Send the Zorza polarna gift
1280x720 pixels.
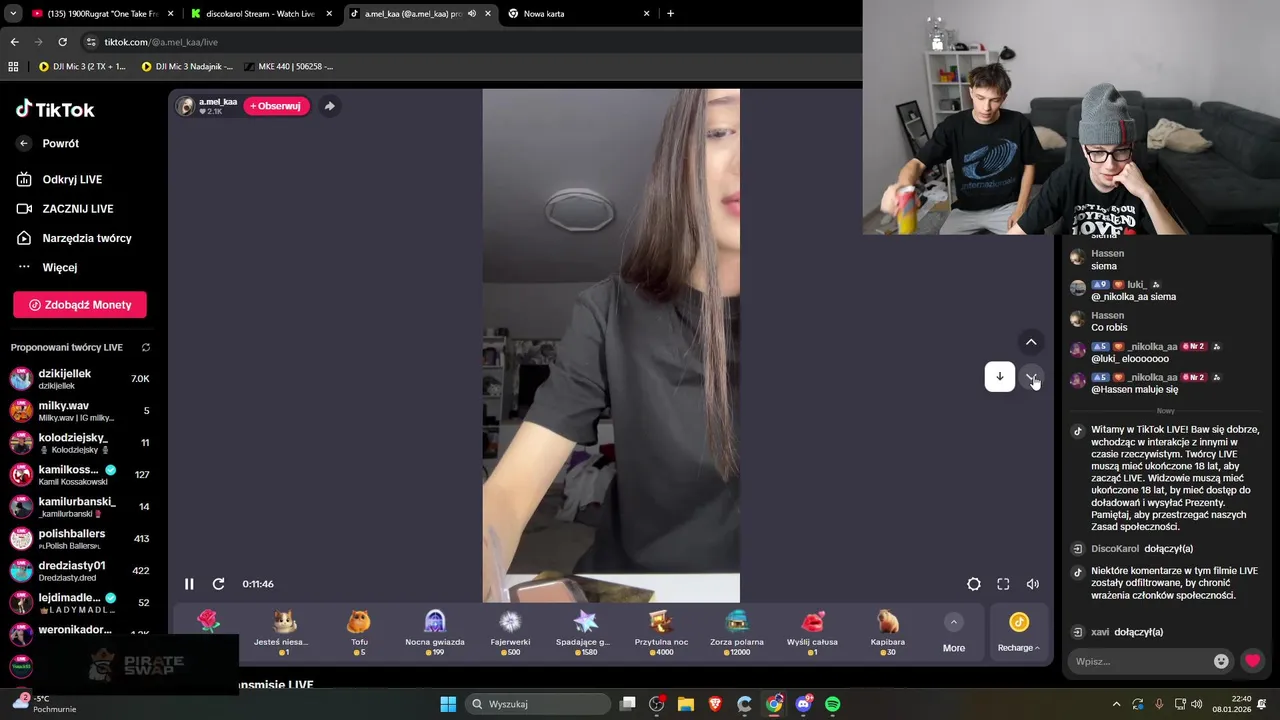(737, 633)
